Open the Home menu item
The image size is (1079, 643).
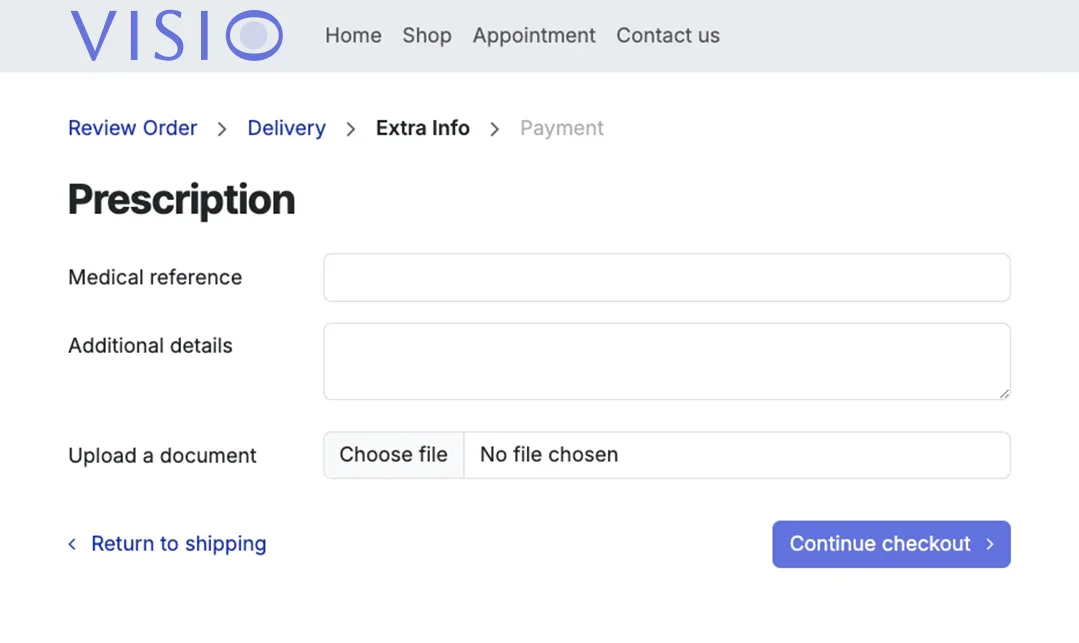pyautogui.click(x=353, y=36)
